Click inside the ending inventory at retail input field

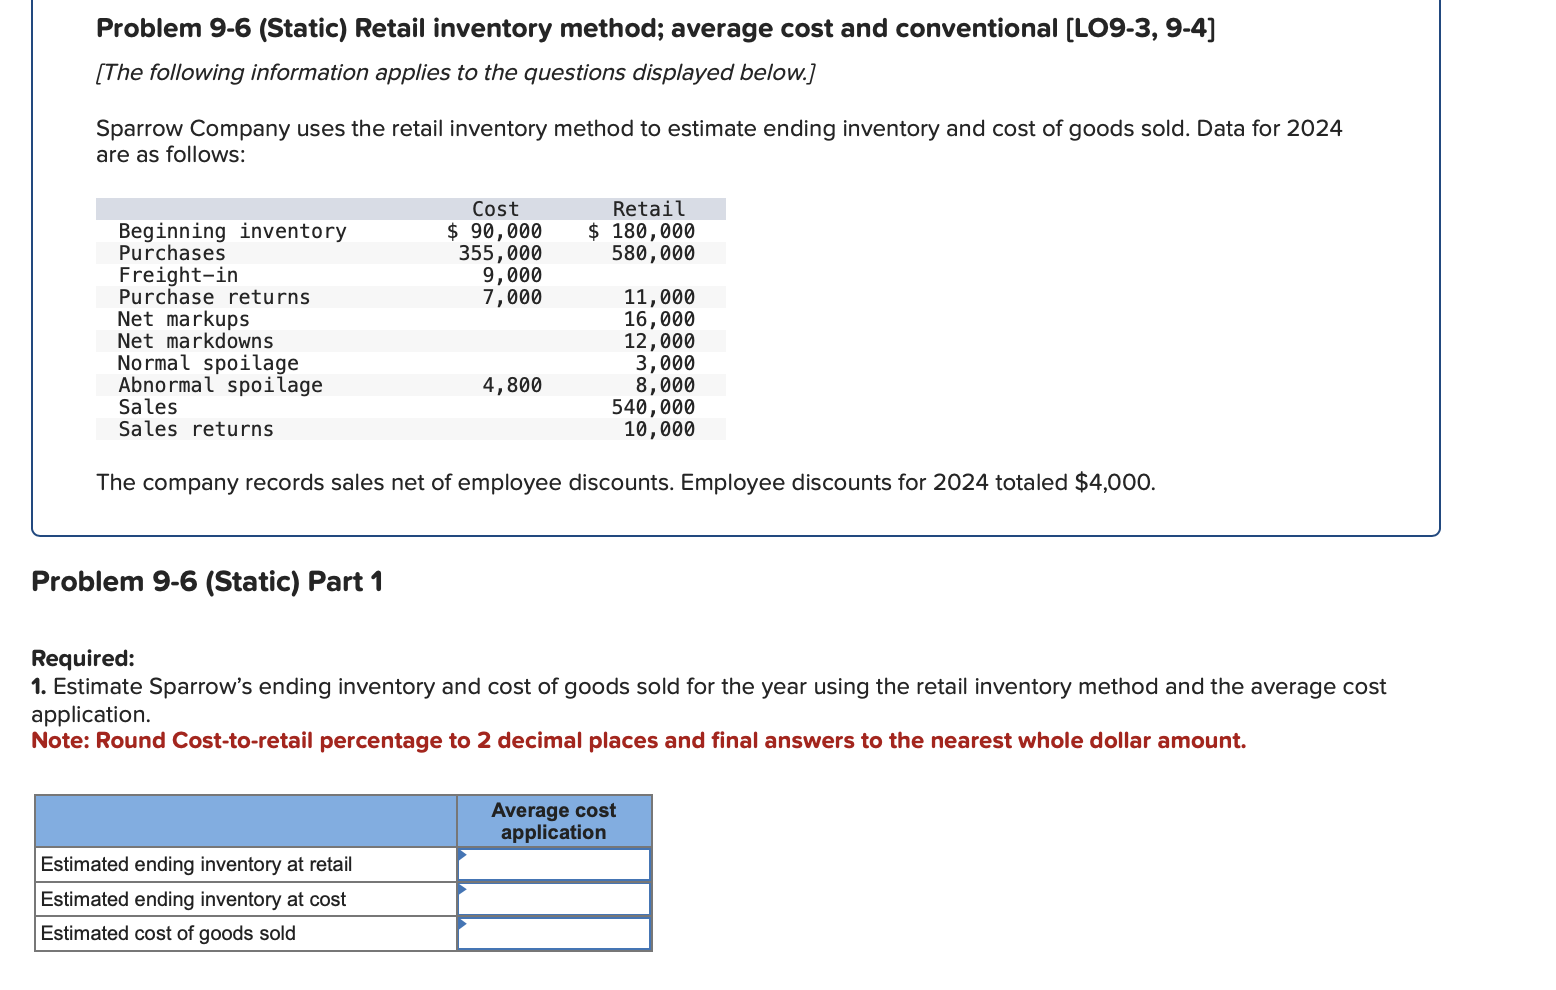click(x=555, y=863)
